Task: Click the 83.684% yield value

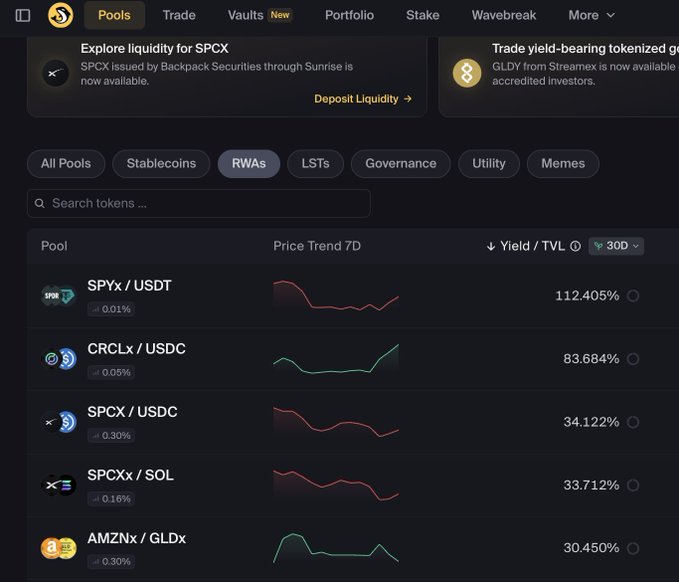Action: (x=591, y=359)
